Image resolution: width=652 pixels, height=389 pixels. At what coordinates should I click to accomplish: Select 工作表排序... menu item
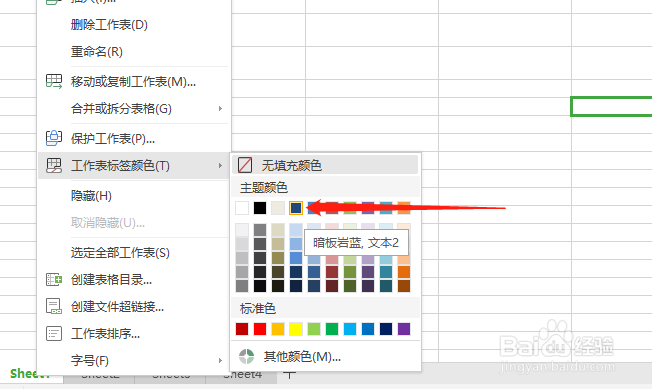105,333
